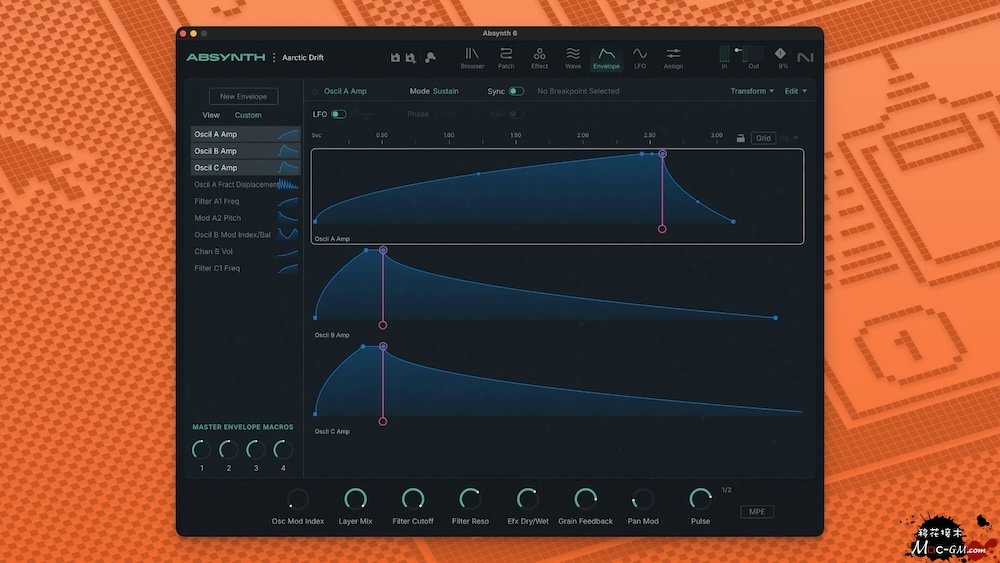Select the Envelope tab
The height and width of the screenshot is (563, 1000).
coord(606,58)
